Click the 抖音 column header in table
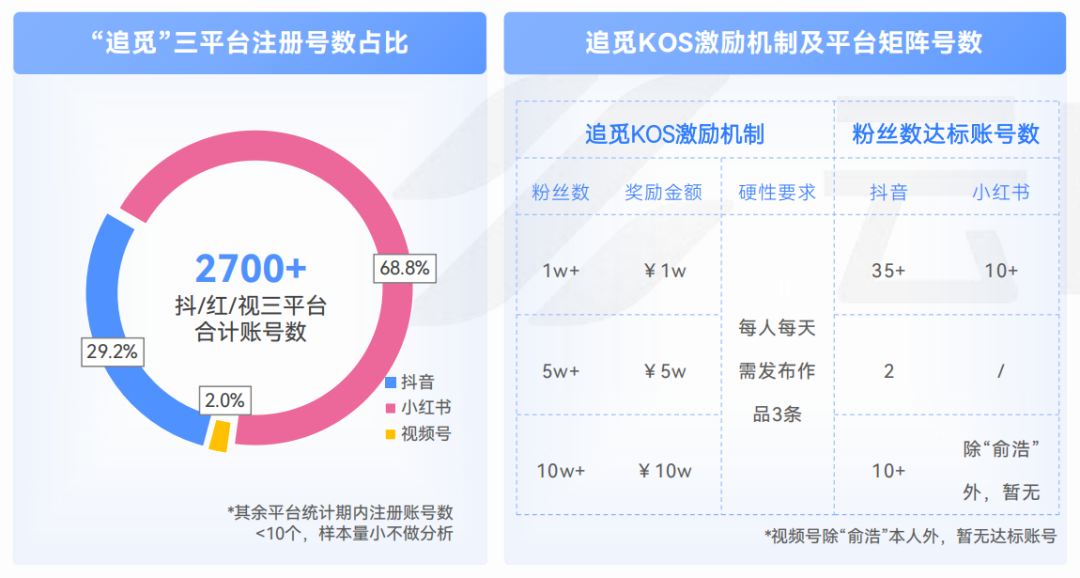The height and width of the screenshot is (578, 1080). pos(889,192)
